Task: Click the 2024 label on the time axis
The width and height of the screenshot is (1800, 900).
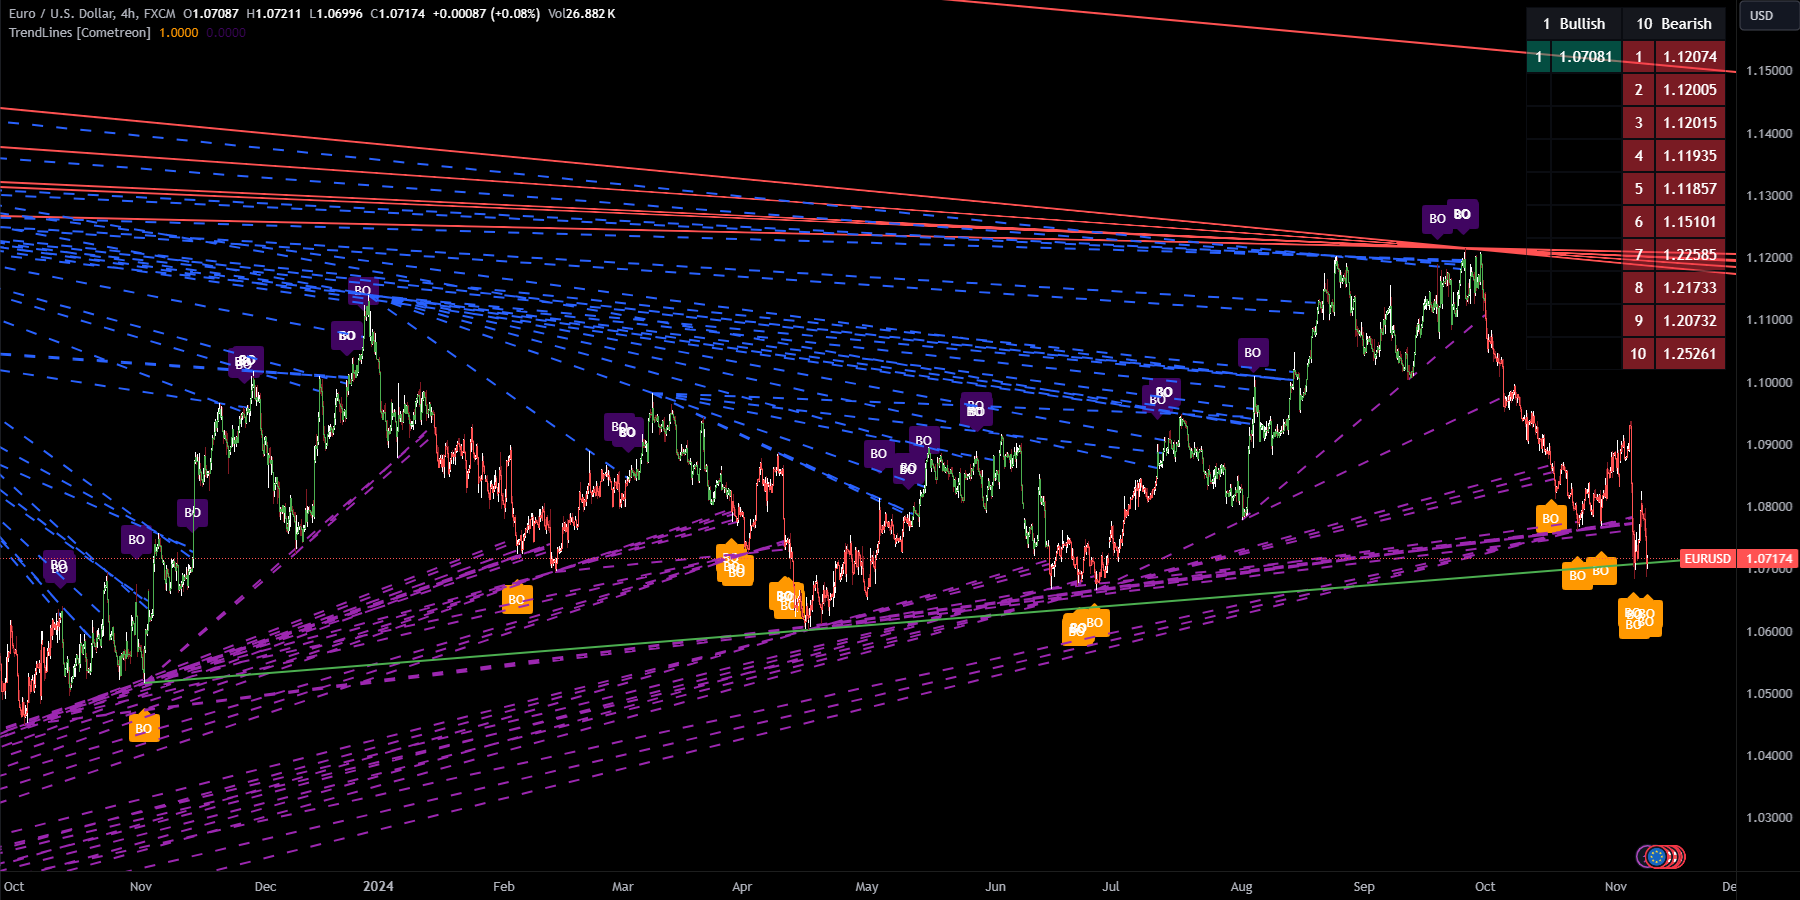Action: point(378,886)
